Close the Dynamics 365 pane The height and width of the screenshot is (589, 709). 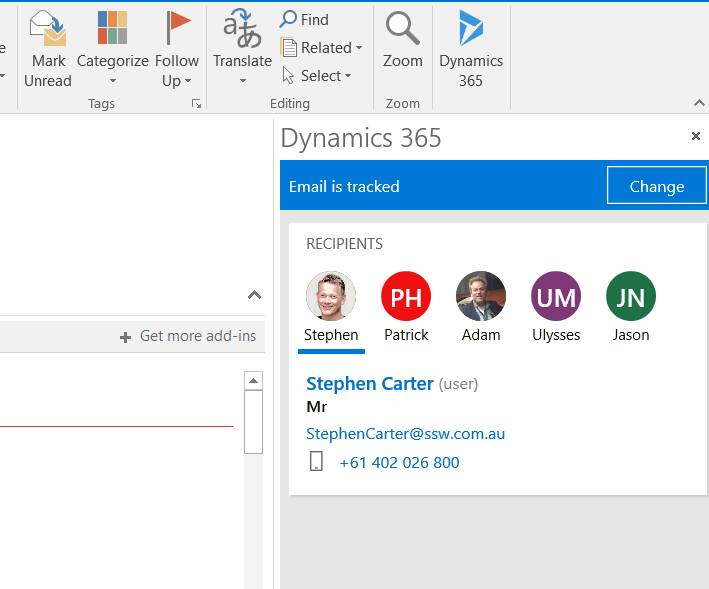click(x=696, y=136)
